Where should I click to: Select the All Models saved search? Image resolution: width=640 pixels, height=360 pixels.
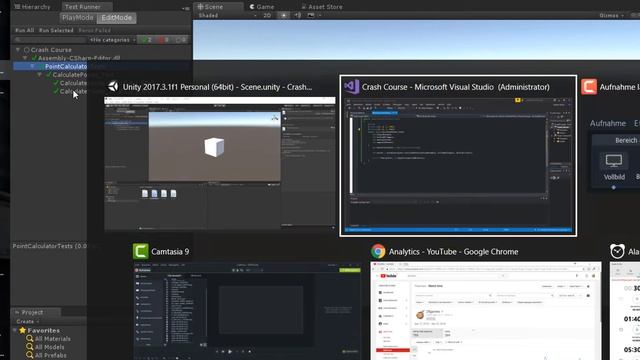(45, 347)
